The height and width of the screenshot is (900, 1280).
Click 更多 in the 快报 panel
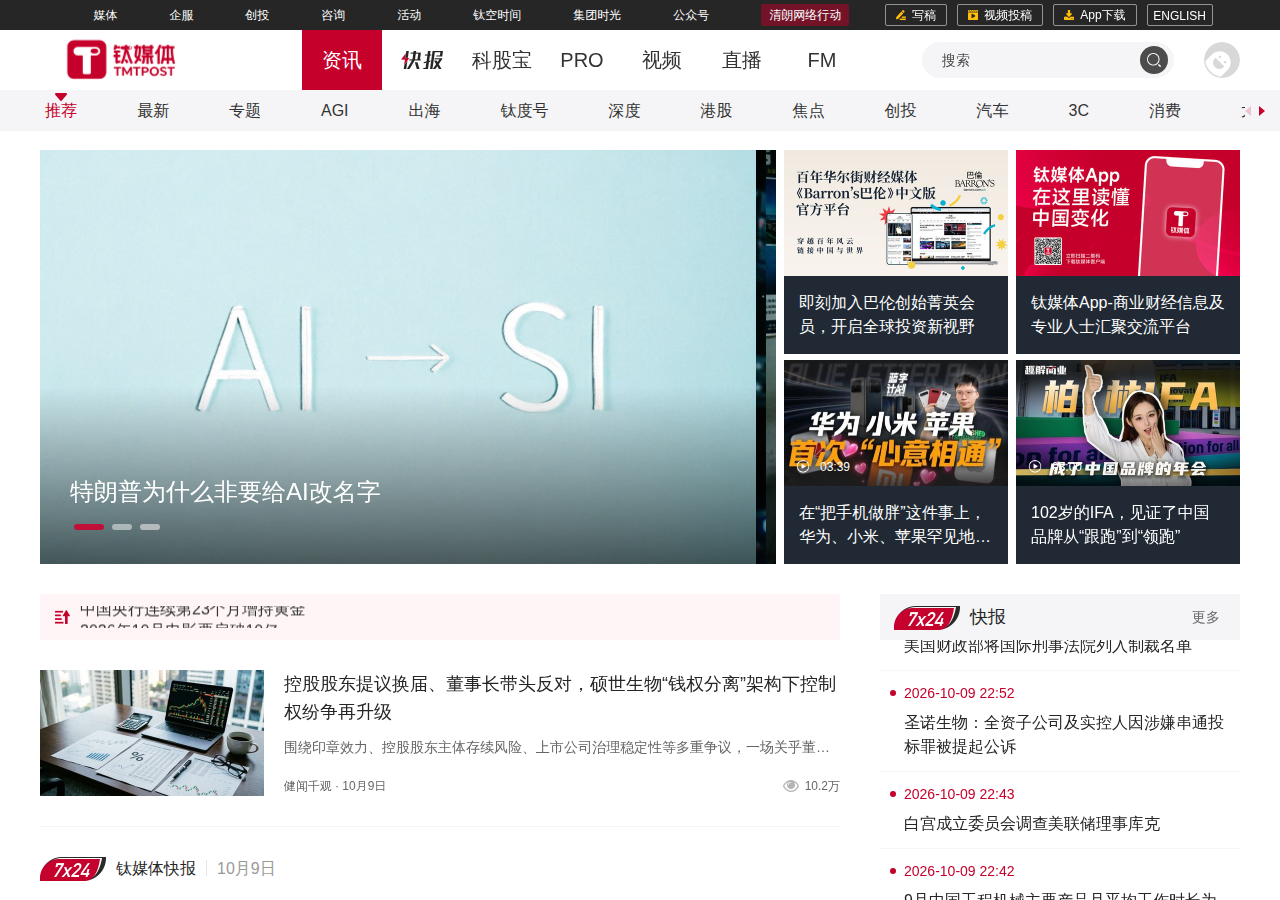click(1206, 618)
